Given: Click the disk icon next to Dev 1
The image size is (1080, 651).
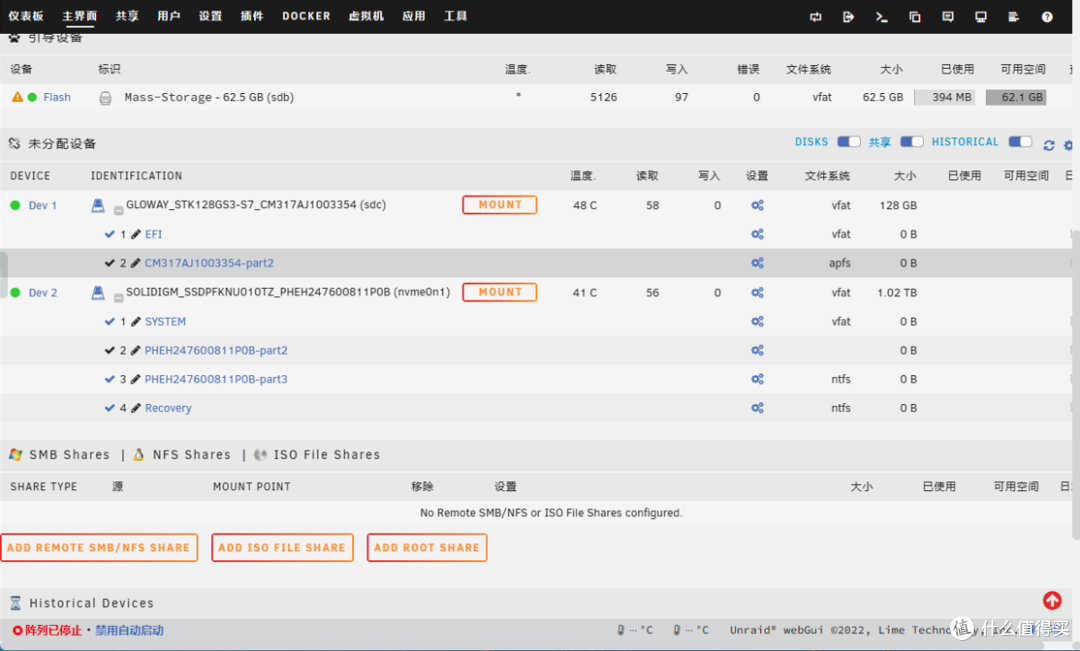Looking at the screenshot, I should click(98, 205).
